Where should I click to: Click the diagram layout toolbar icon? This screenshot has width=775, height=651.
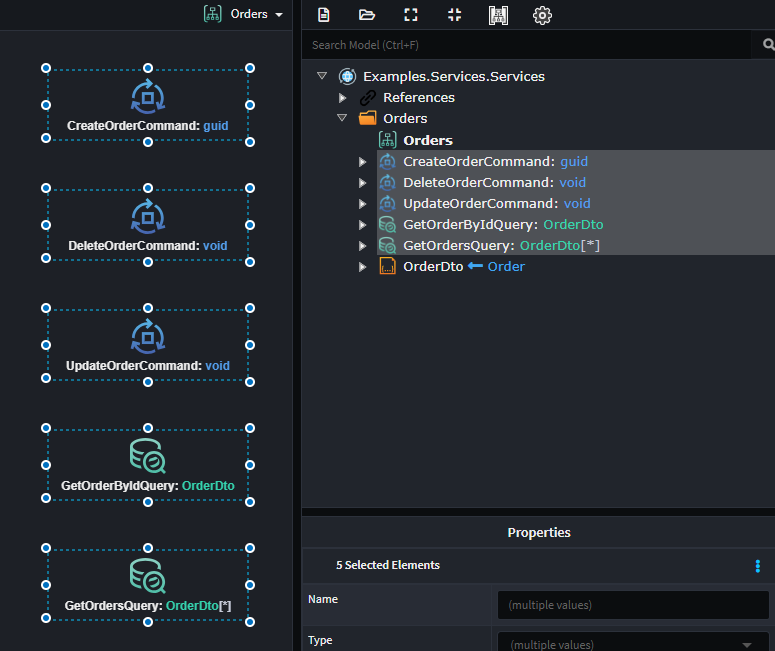[x=498, y=15]
